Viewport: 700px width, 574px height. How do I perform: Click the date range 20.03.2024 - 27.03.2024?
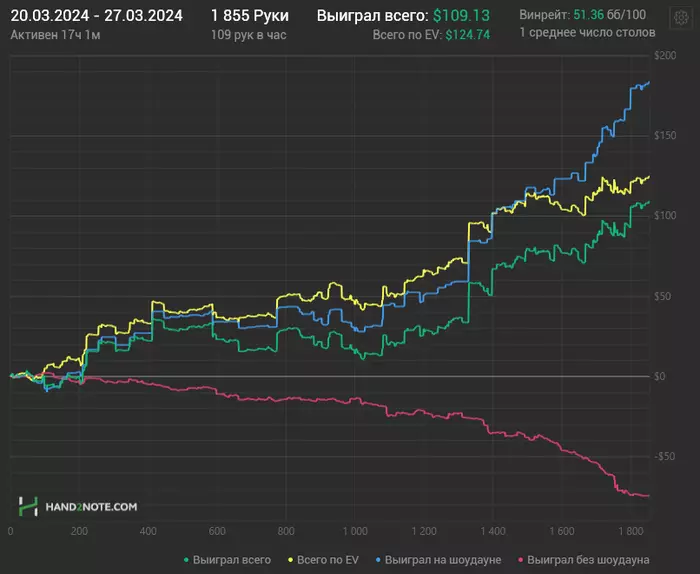coord(96,16)
